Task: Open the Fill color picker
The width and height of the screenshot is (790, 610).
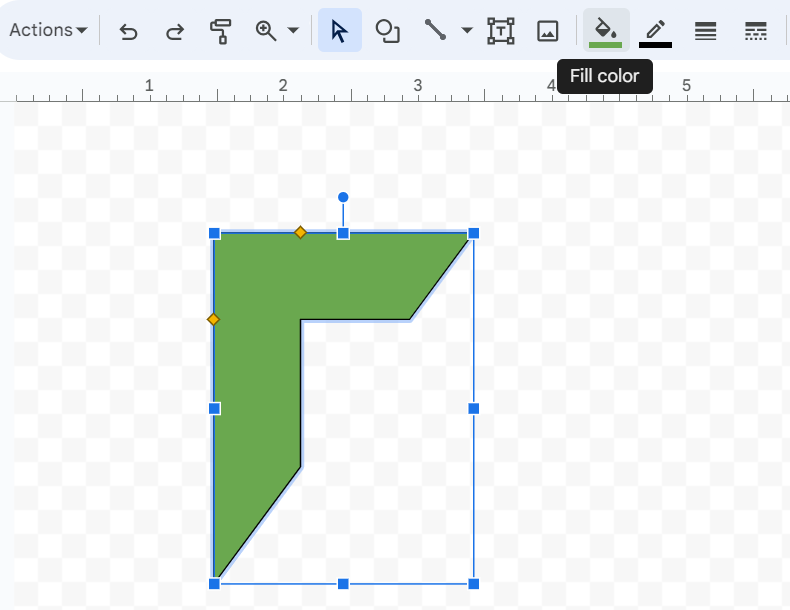Action: [606, 30]
